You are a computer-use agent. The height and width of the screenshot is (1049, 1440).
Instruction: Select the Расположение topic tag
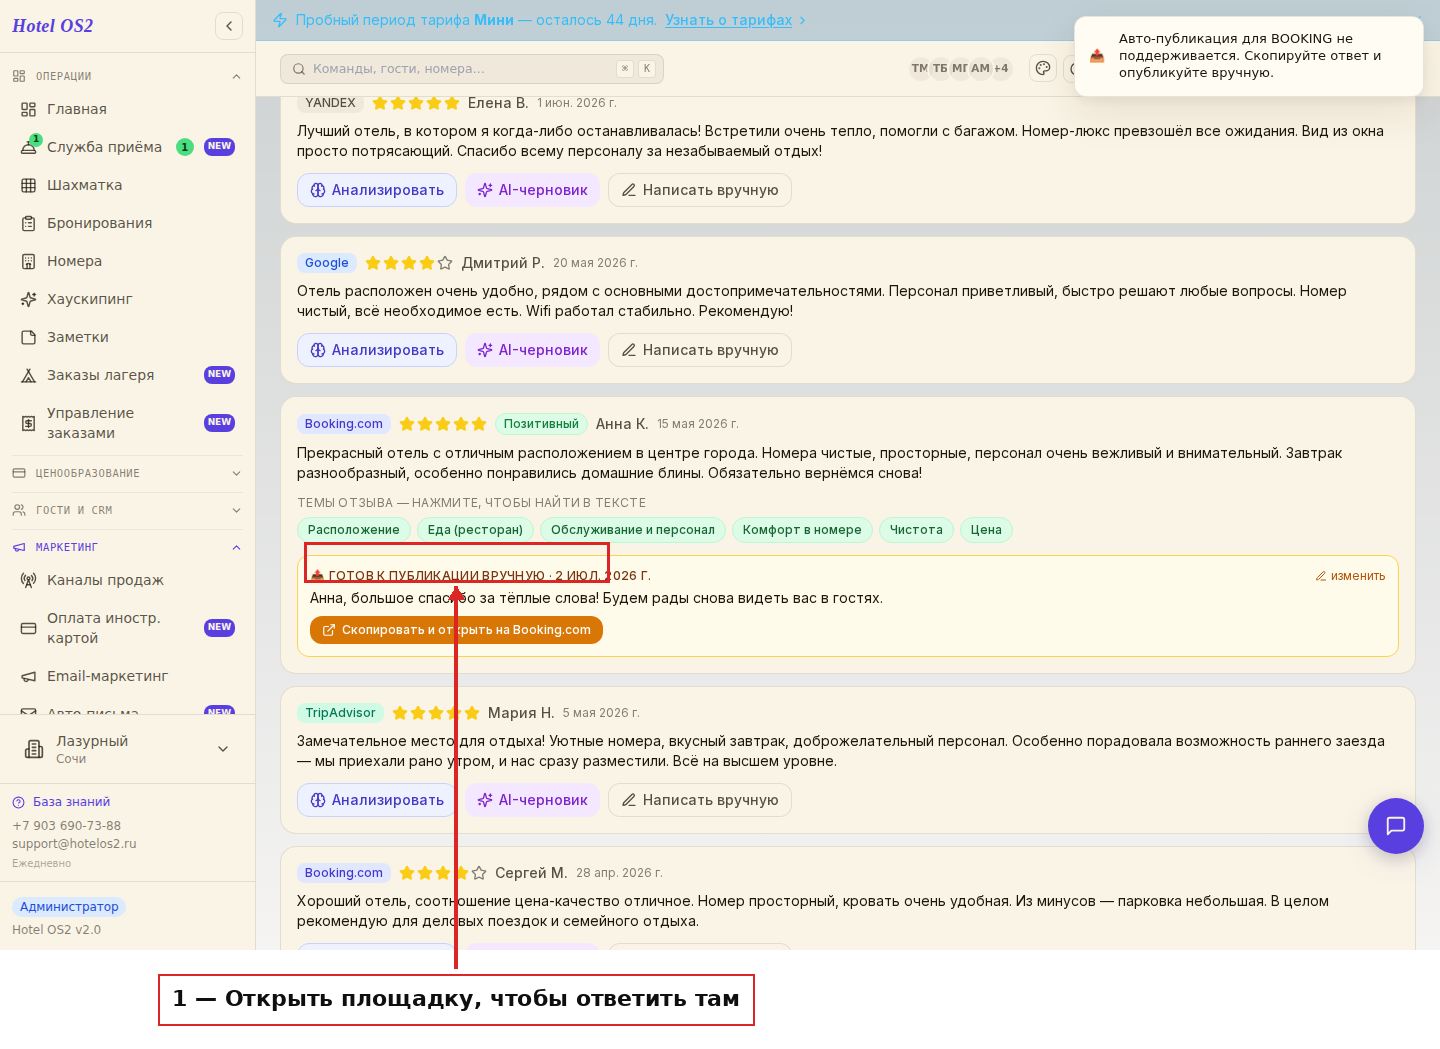coord(354,530)
